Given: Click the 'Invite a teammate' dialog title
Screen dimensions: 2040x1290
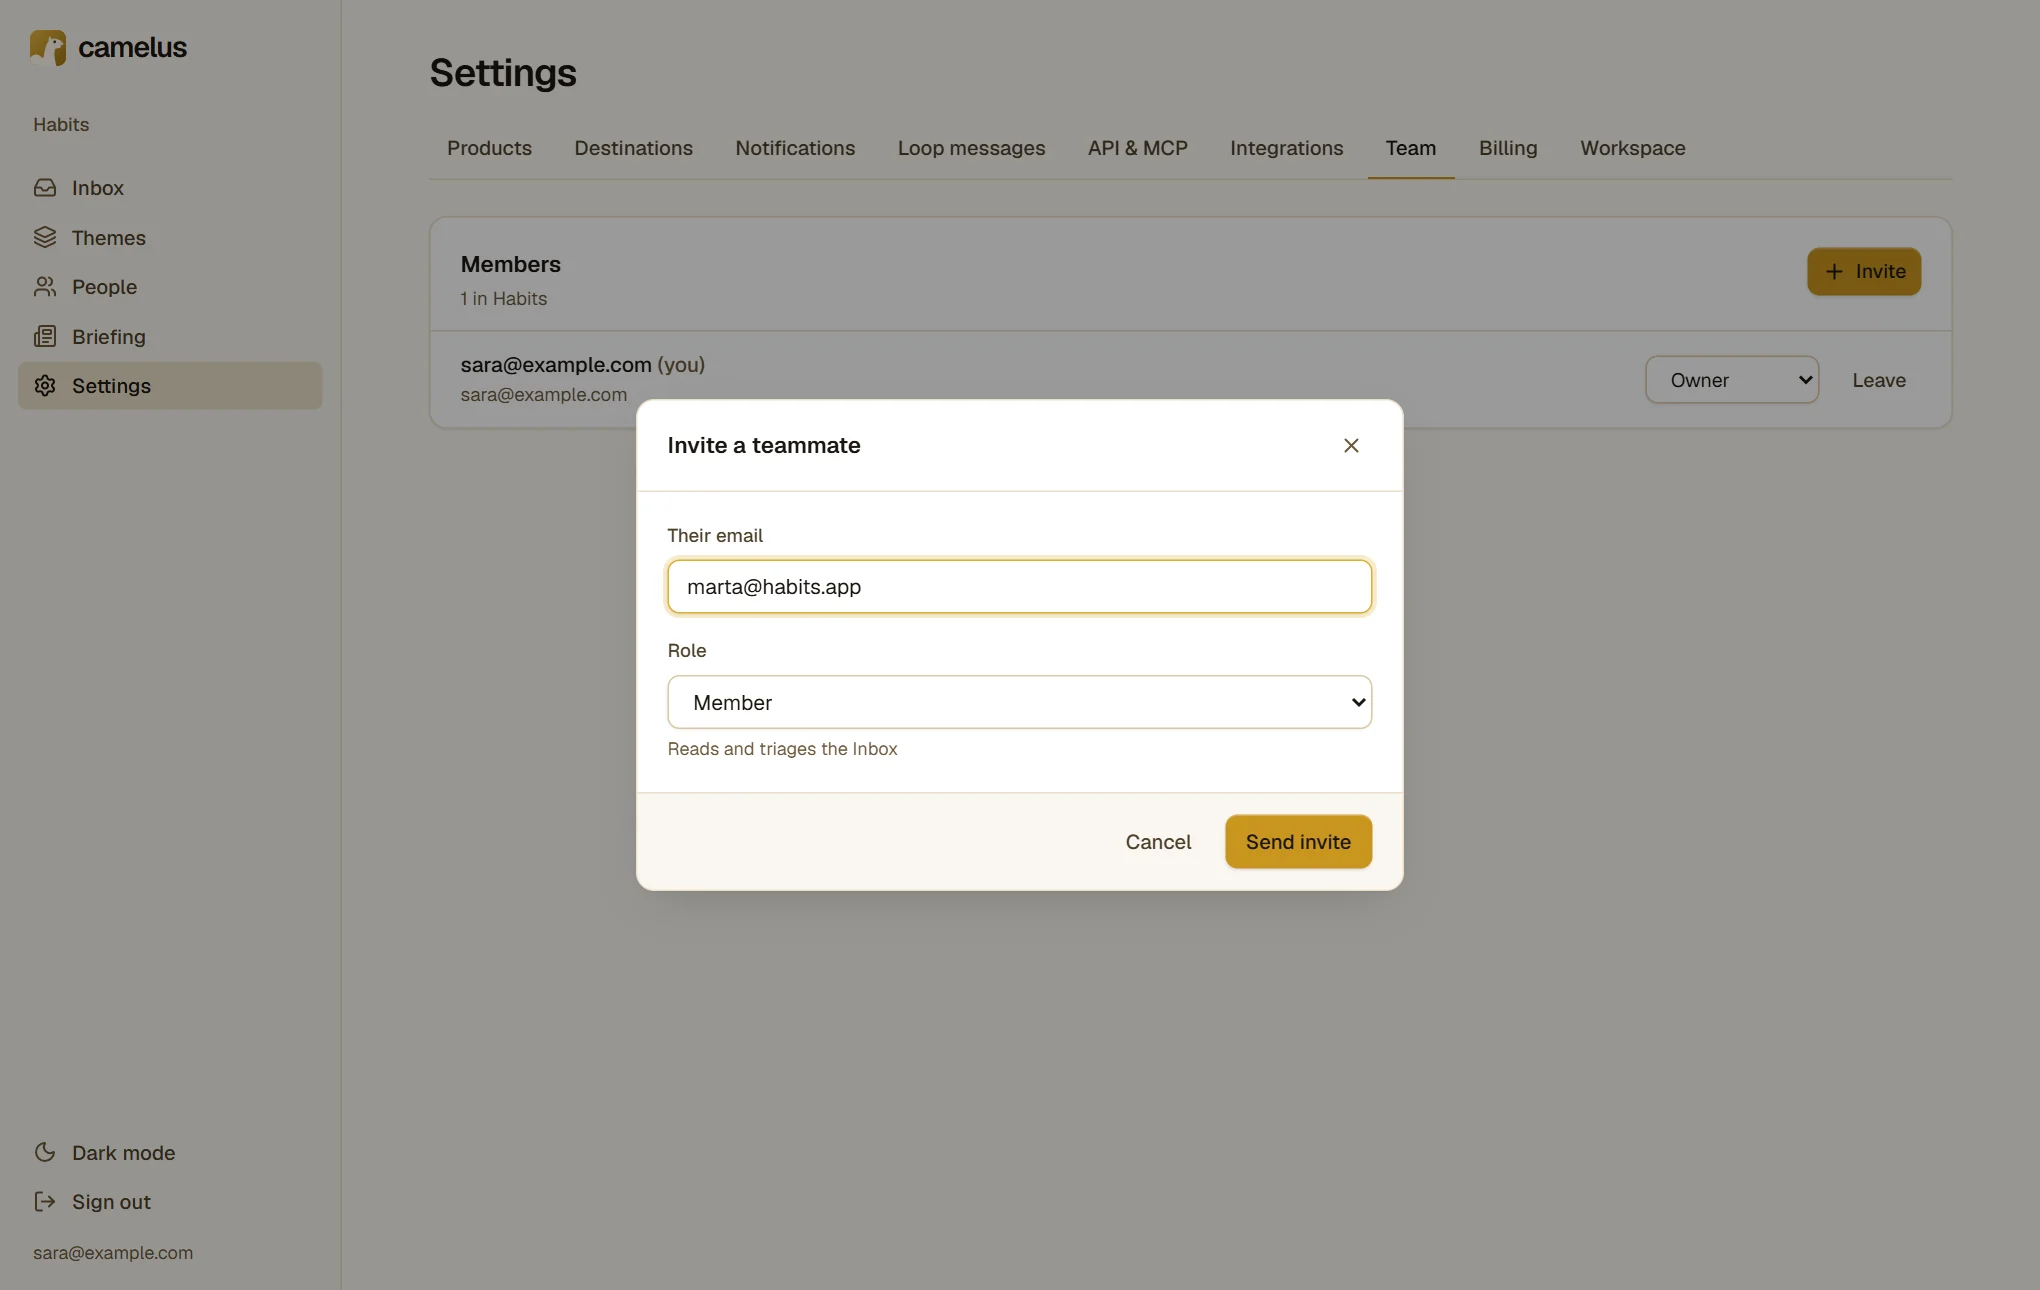Looking at the screenshot, I should click(763, 446).
